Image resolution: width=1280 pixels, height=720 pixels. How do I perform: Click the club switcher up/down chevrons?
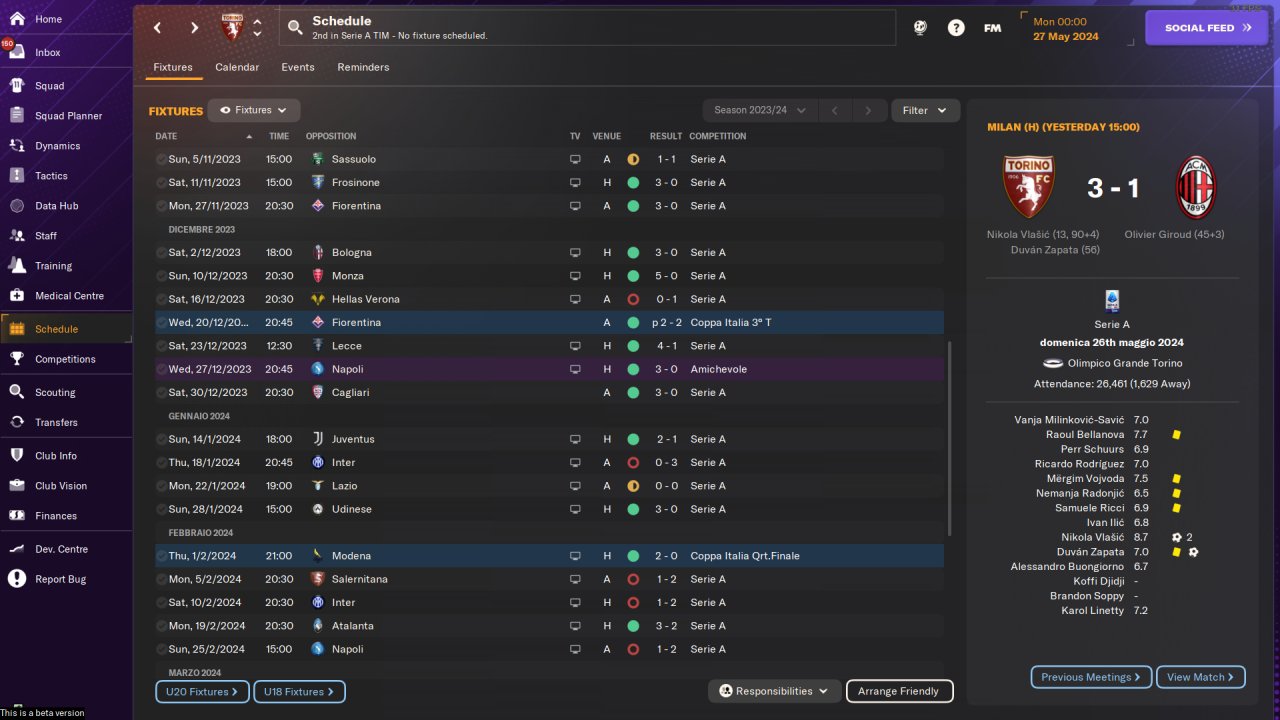(x=257, y=27)
